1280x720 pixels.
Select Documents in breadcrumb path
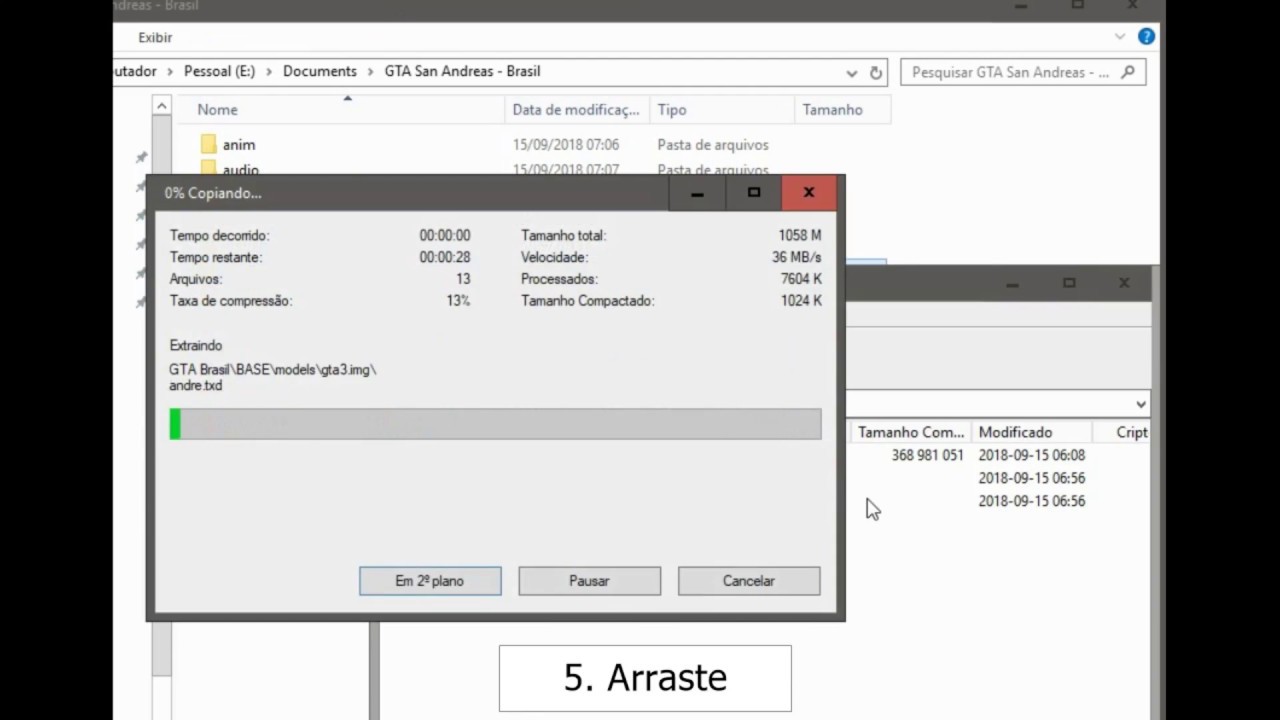click(x=320, y=71)
